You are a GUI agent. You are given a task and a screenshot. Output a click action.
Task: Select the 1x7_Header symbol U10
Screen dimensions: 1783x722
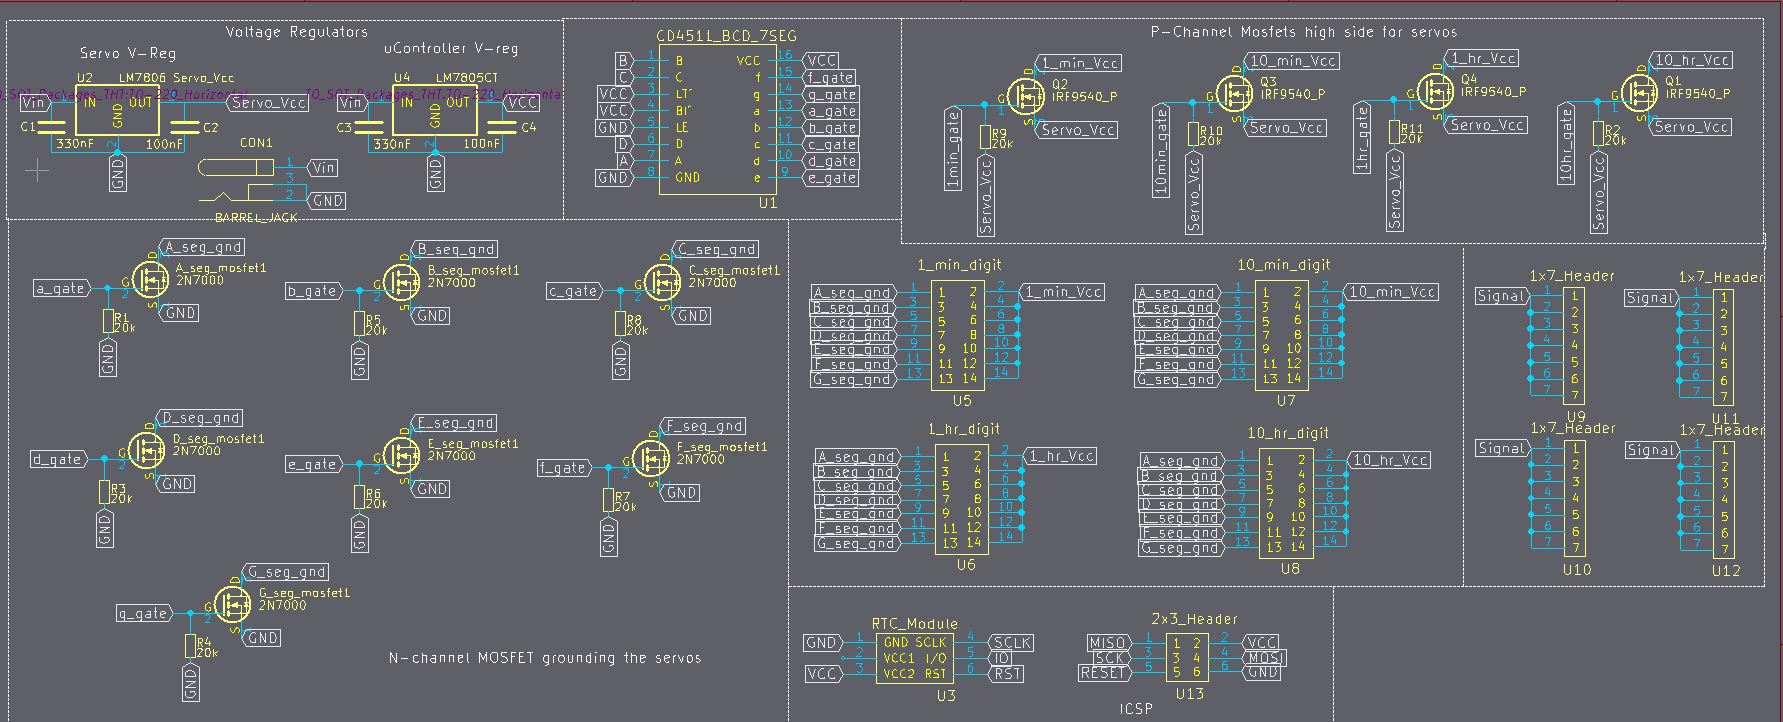1574,500
